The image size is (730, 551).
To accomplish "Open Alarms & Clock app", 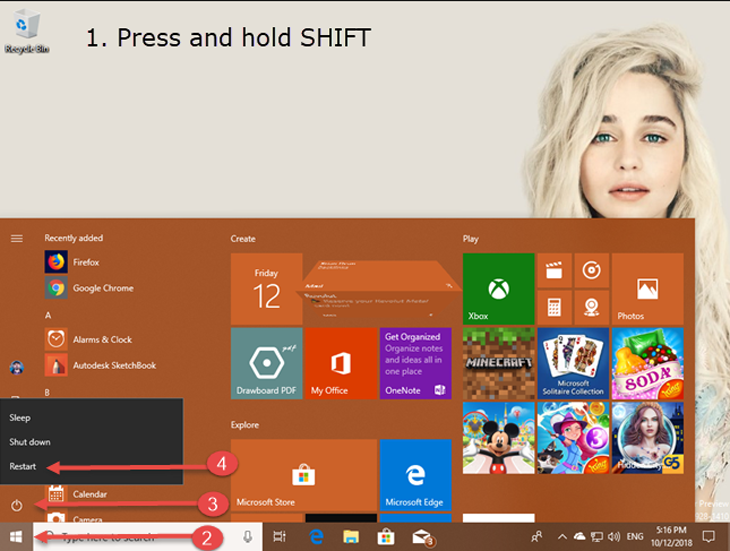I will tap(88, 339).
